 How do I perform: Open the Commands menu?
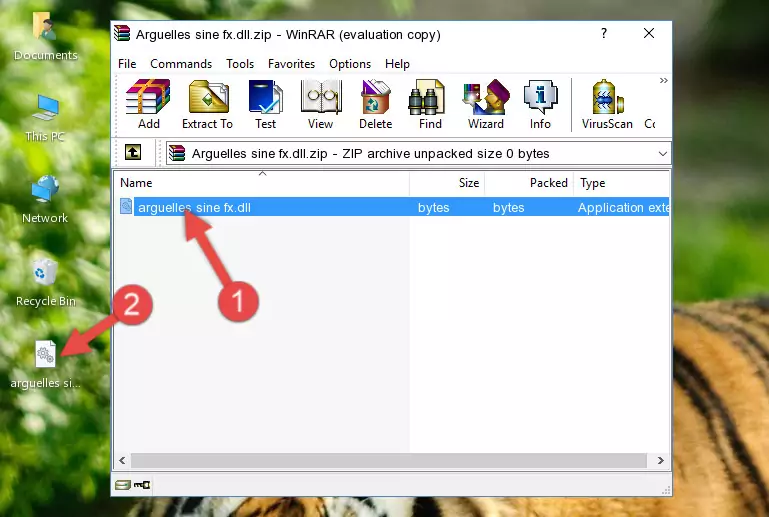[181, 64]
